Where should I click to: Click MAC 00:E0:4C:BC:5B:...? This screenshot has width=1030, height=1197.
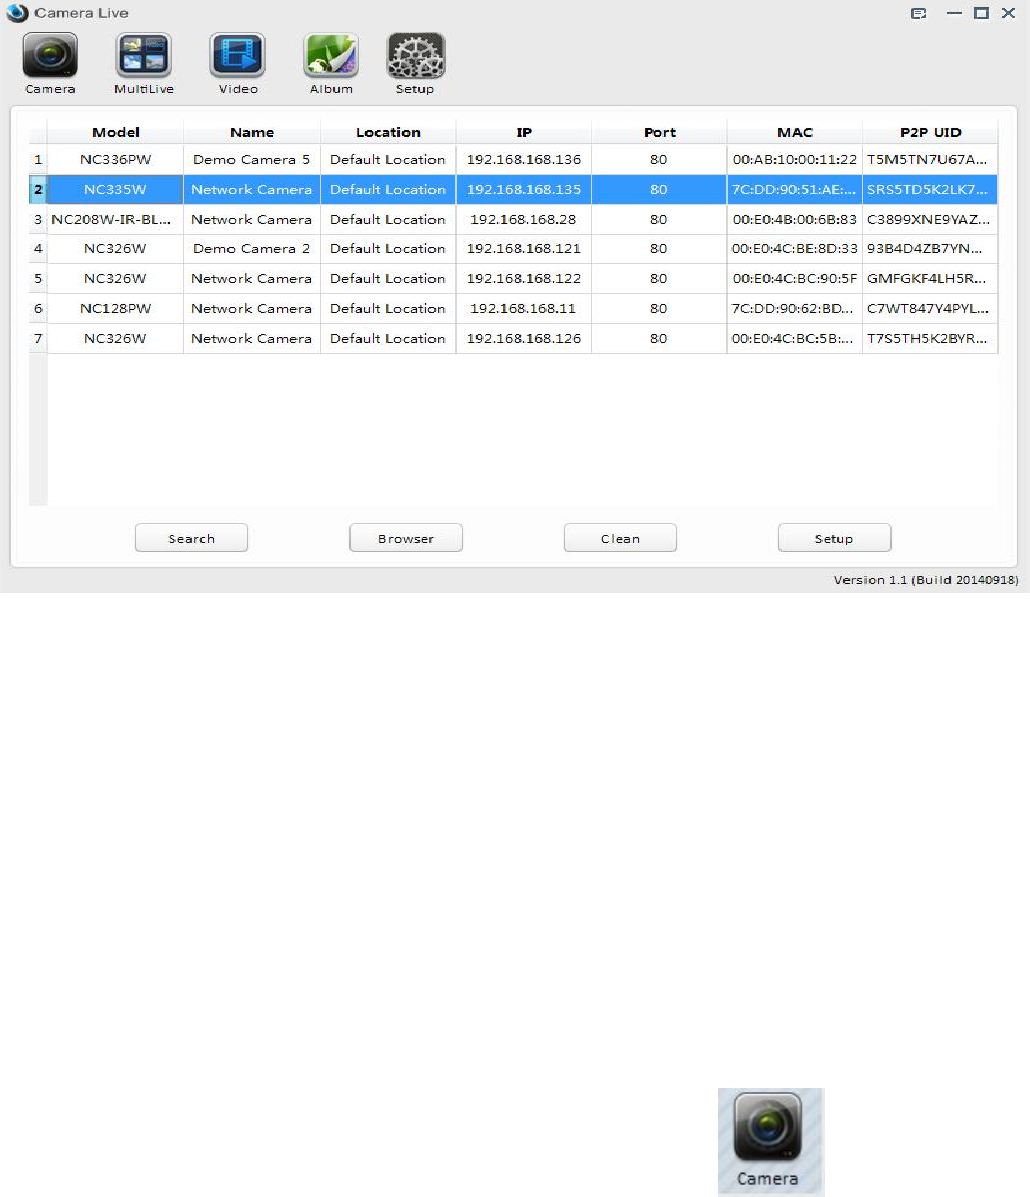[795, 338]
